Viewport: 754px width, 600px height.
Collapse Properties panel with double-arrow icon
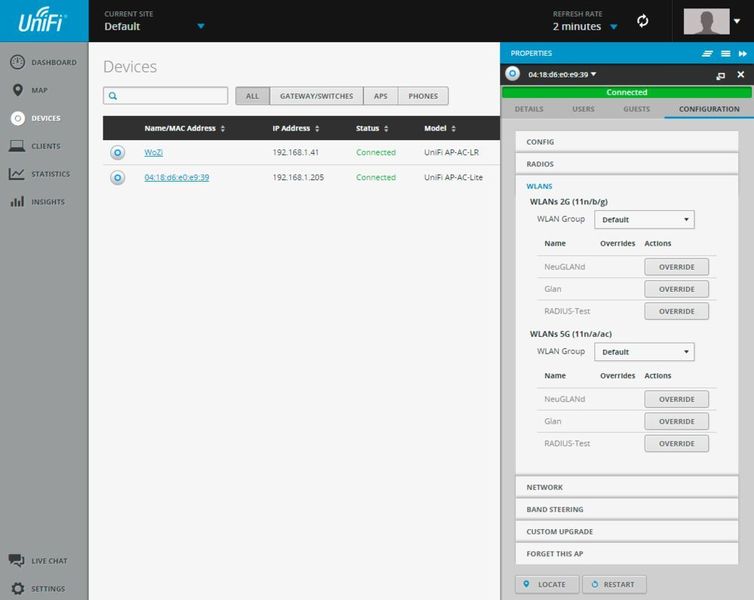(743, 53)
